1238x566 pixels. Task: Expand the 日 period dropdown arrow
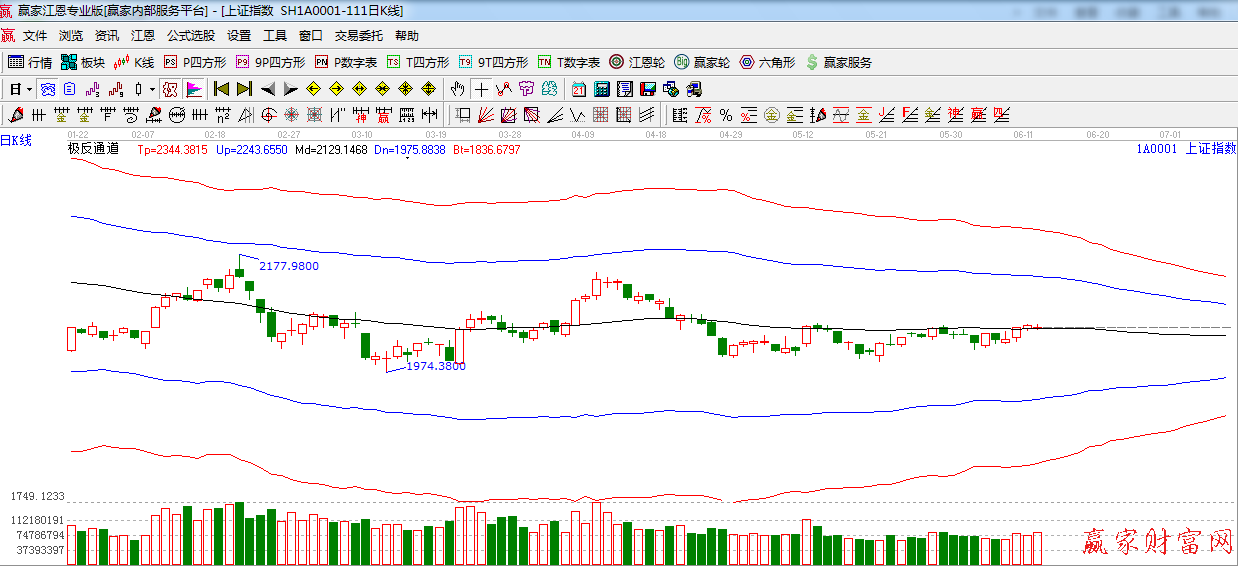(30, 89)
